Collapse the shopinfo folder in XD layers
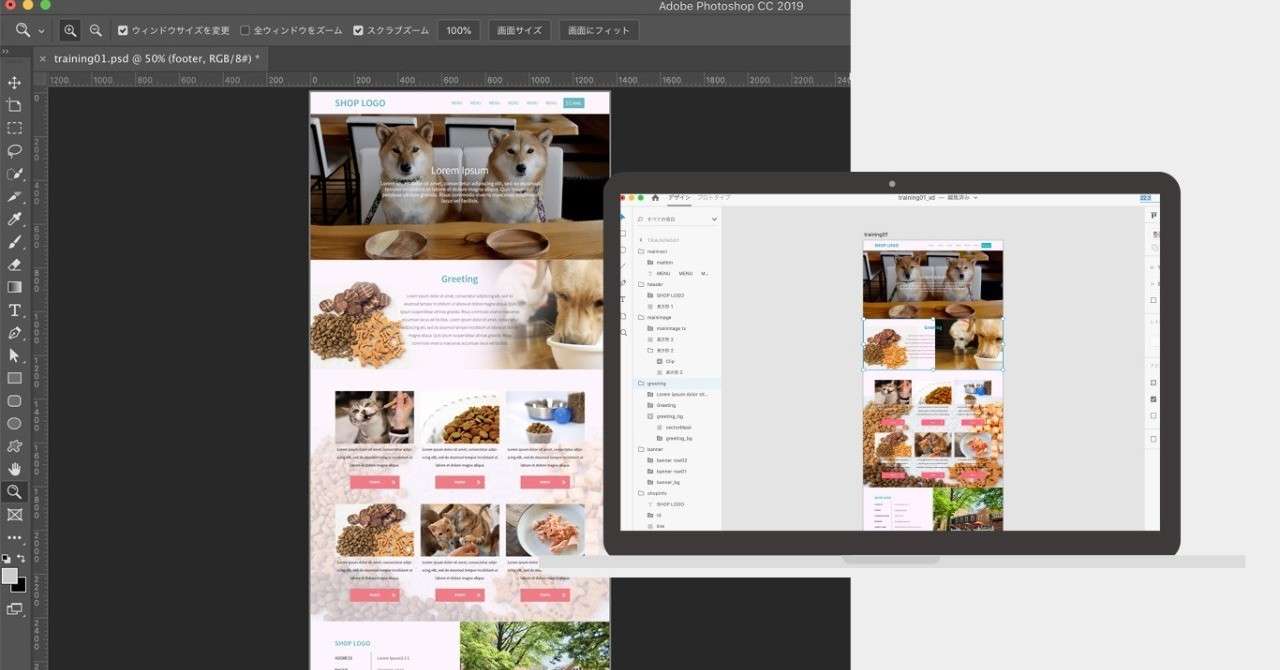Screen dimensions: 1280x670 [x=641, y=493]
